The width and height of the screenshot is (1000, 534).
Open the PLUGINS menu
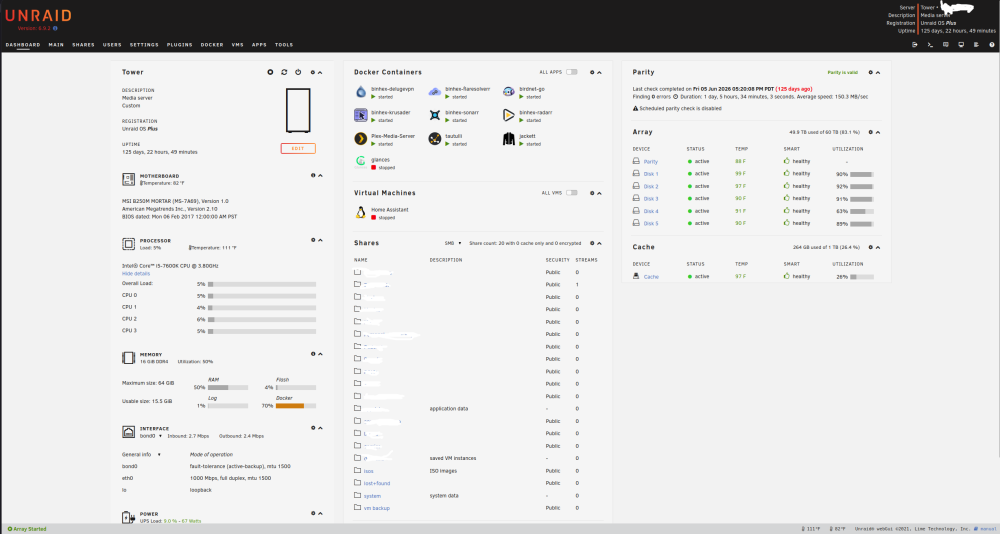tap(180, 45)
